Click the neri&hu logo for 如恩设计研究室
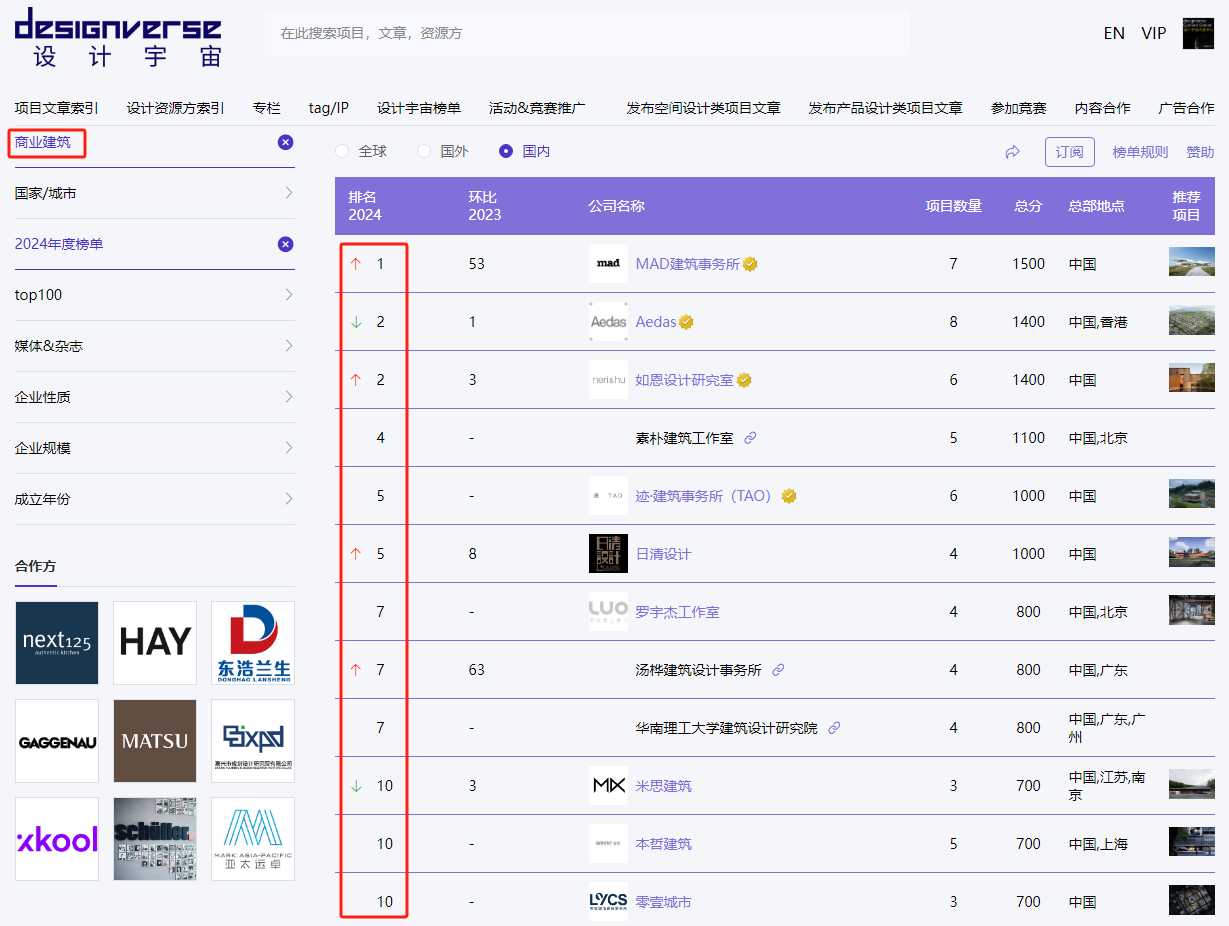1229x926 pixels. tap(608, 380)
